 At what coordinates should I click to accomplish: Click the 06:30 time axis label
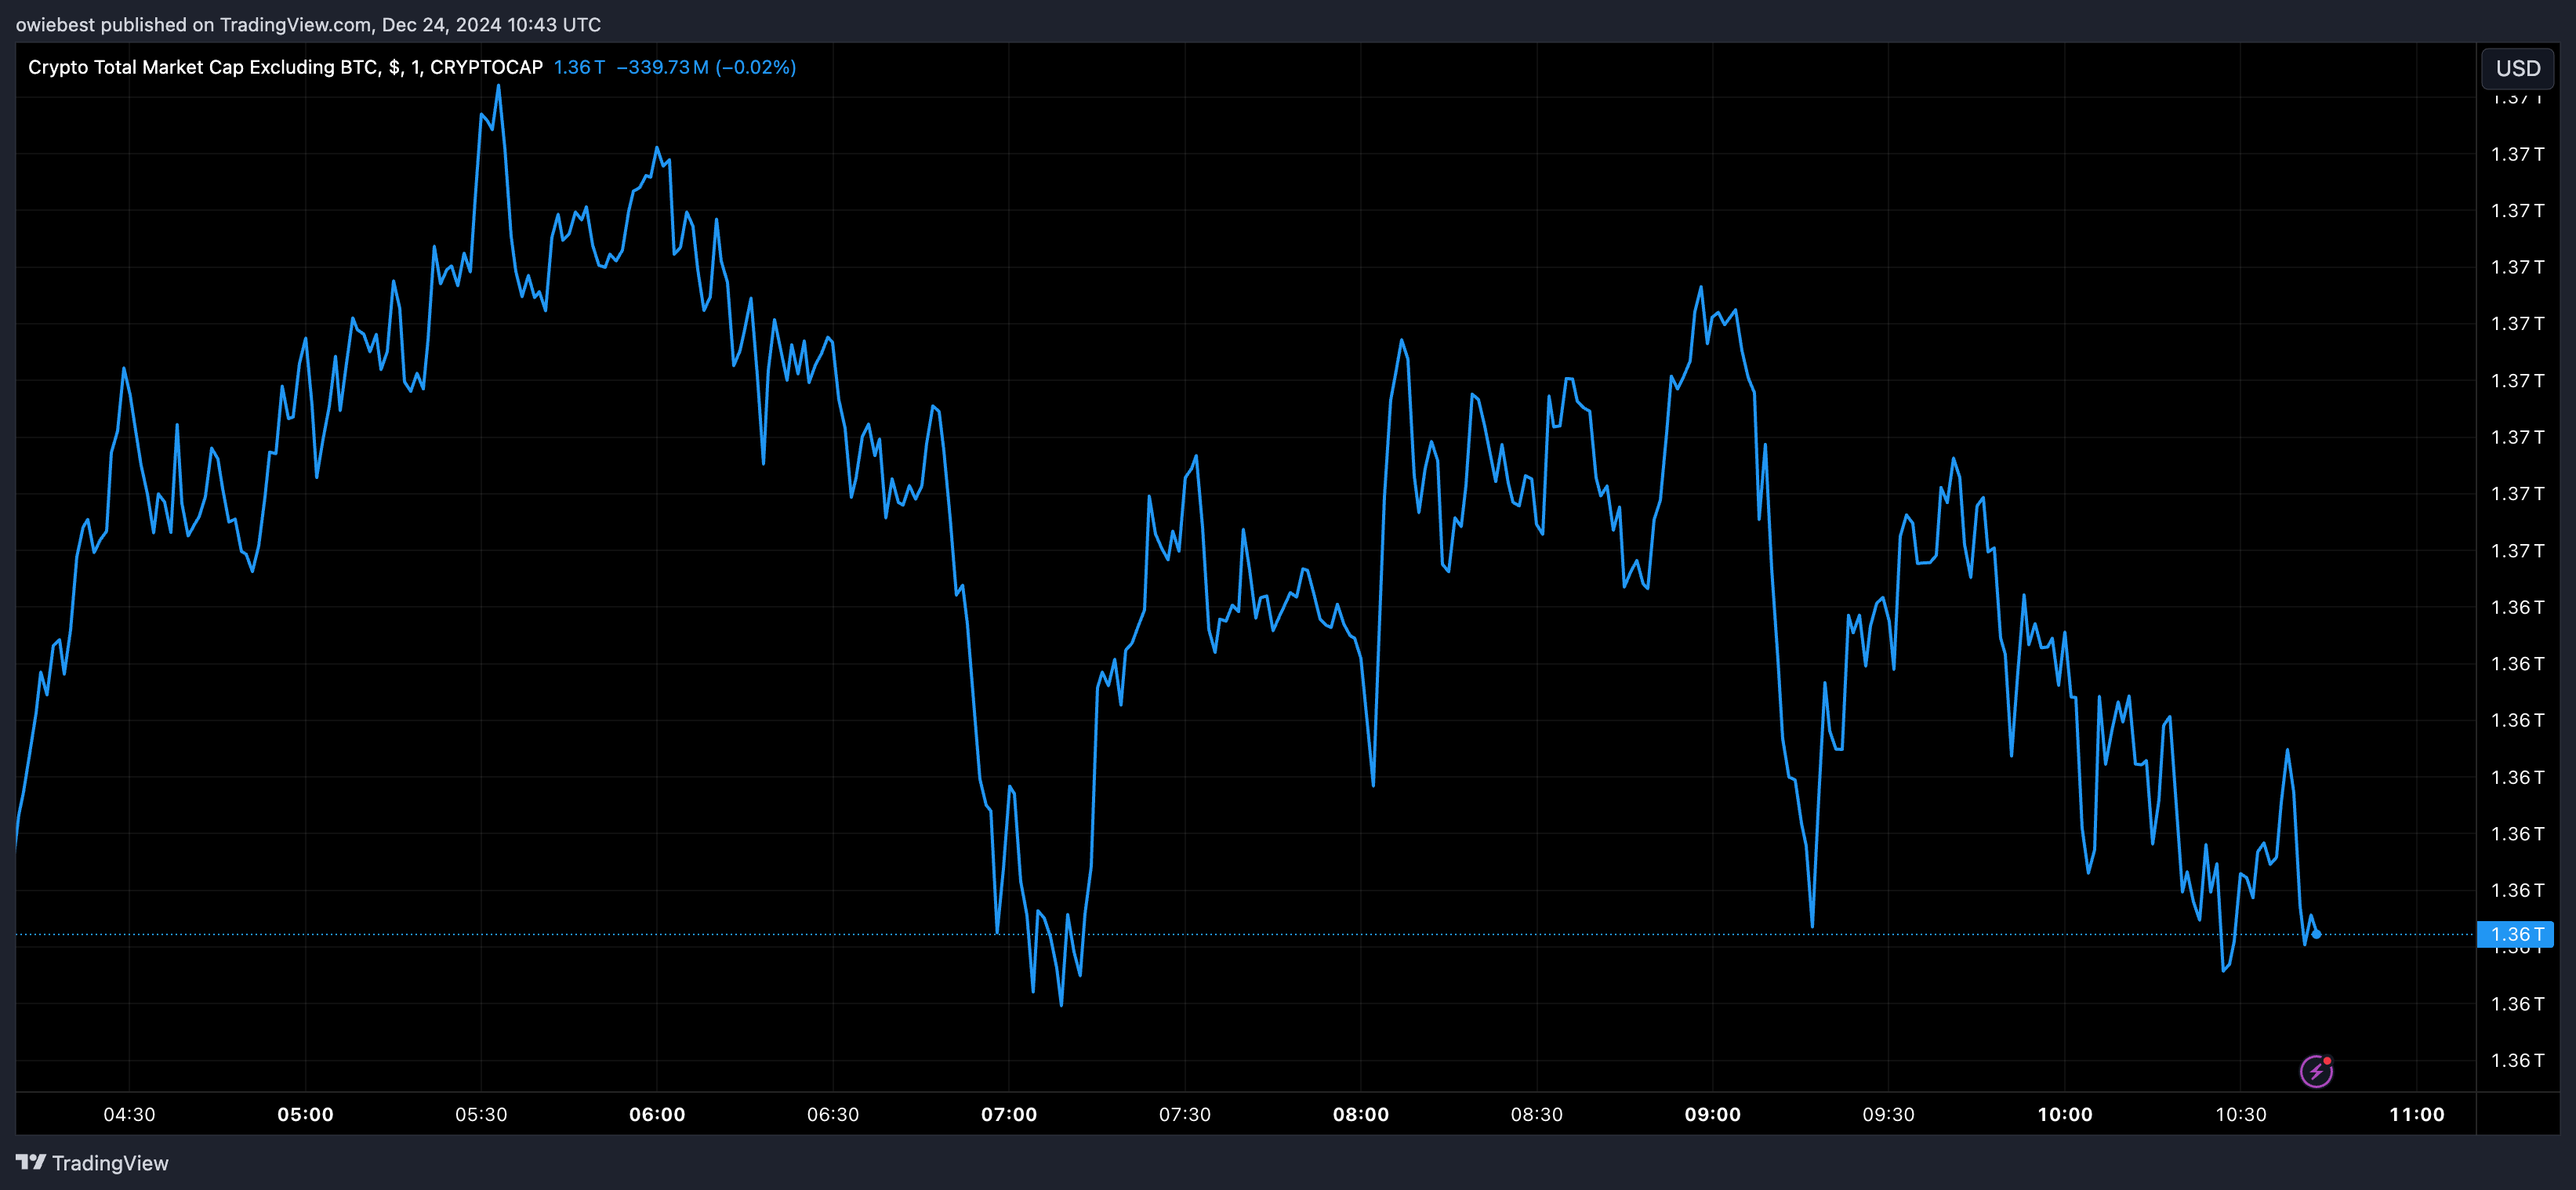(x=833, y=1114)
